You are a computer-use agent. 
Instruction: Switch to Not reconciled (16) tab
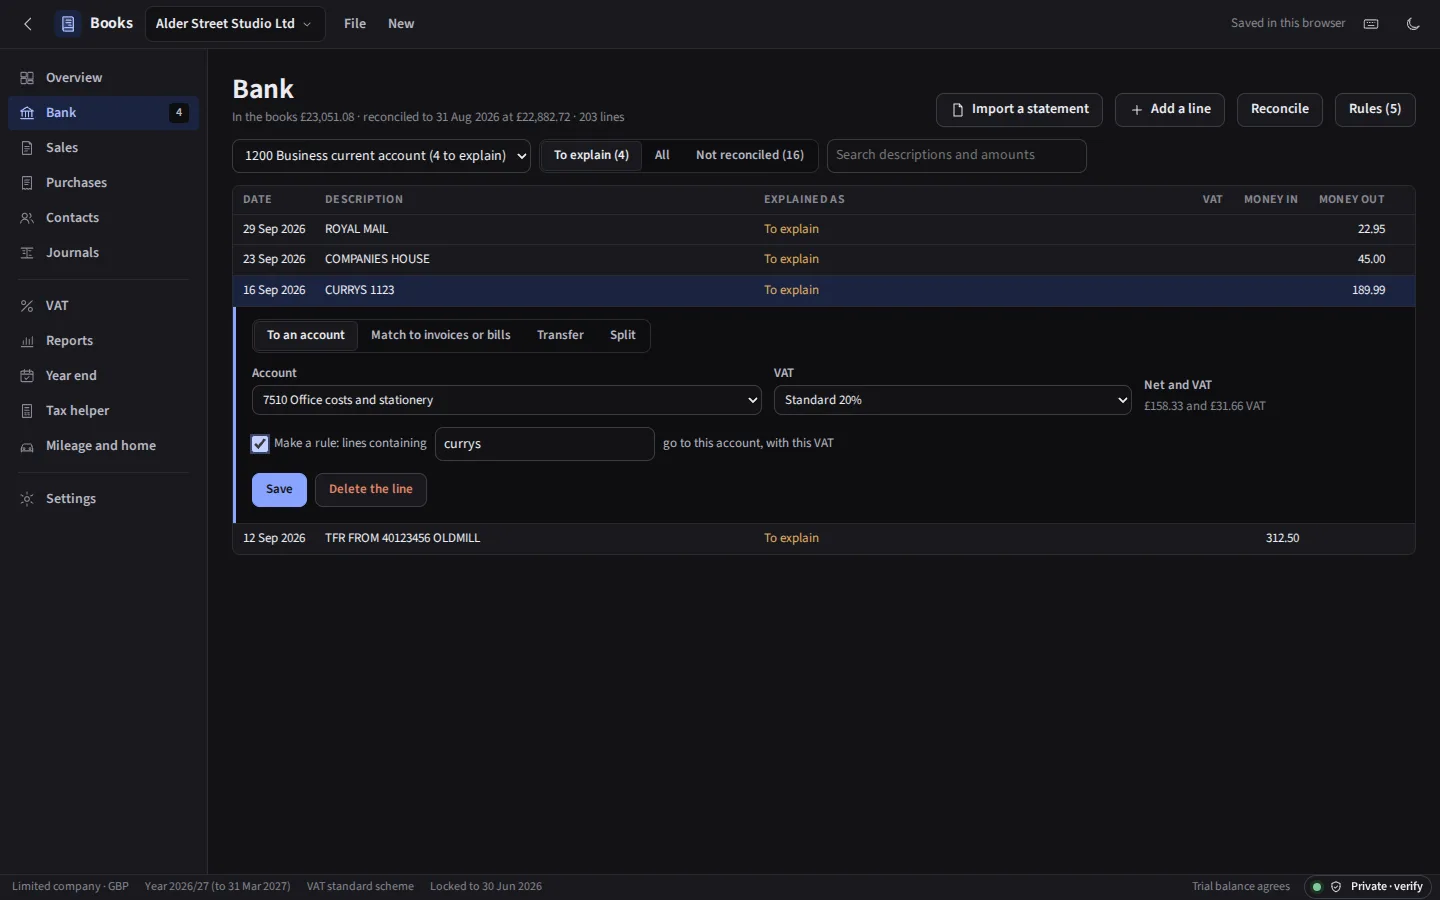[x=750, y=155]
